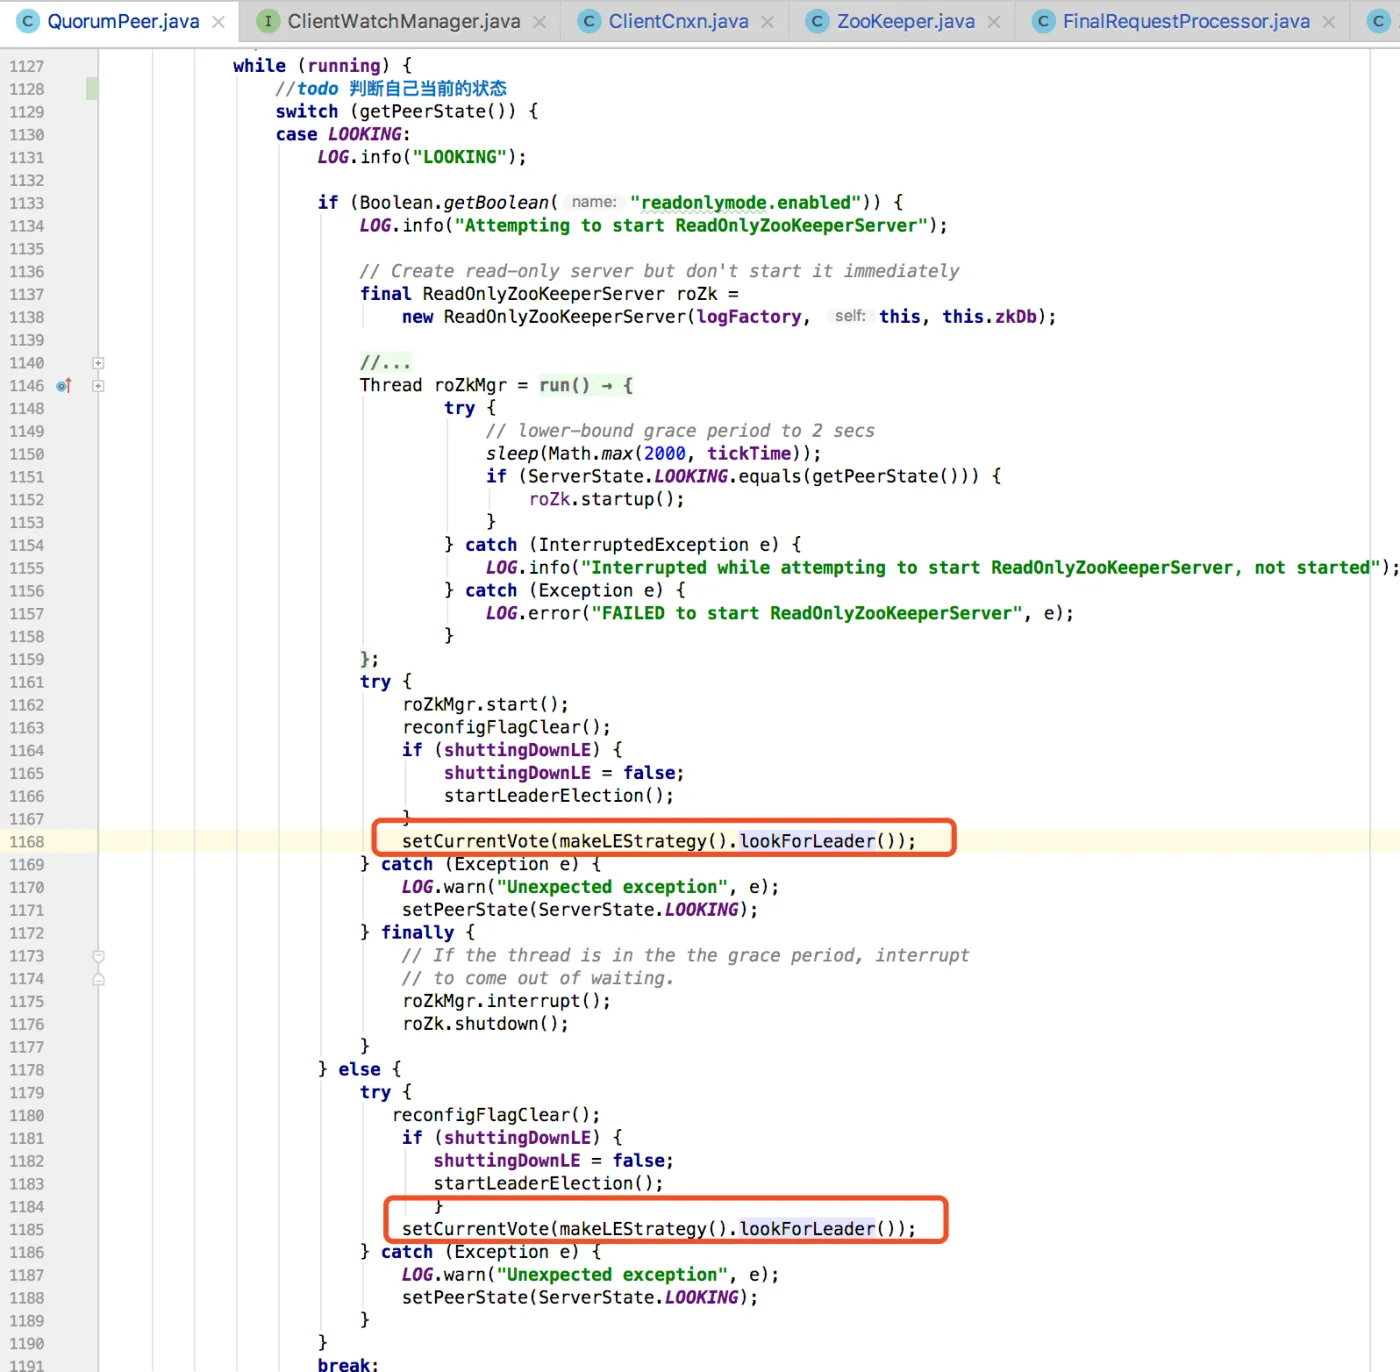Viewport: 1400px width, 1372px height.
Task: Click the 'break;' statement at line 1191
Action: (348, 1364)
